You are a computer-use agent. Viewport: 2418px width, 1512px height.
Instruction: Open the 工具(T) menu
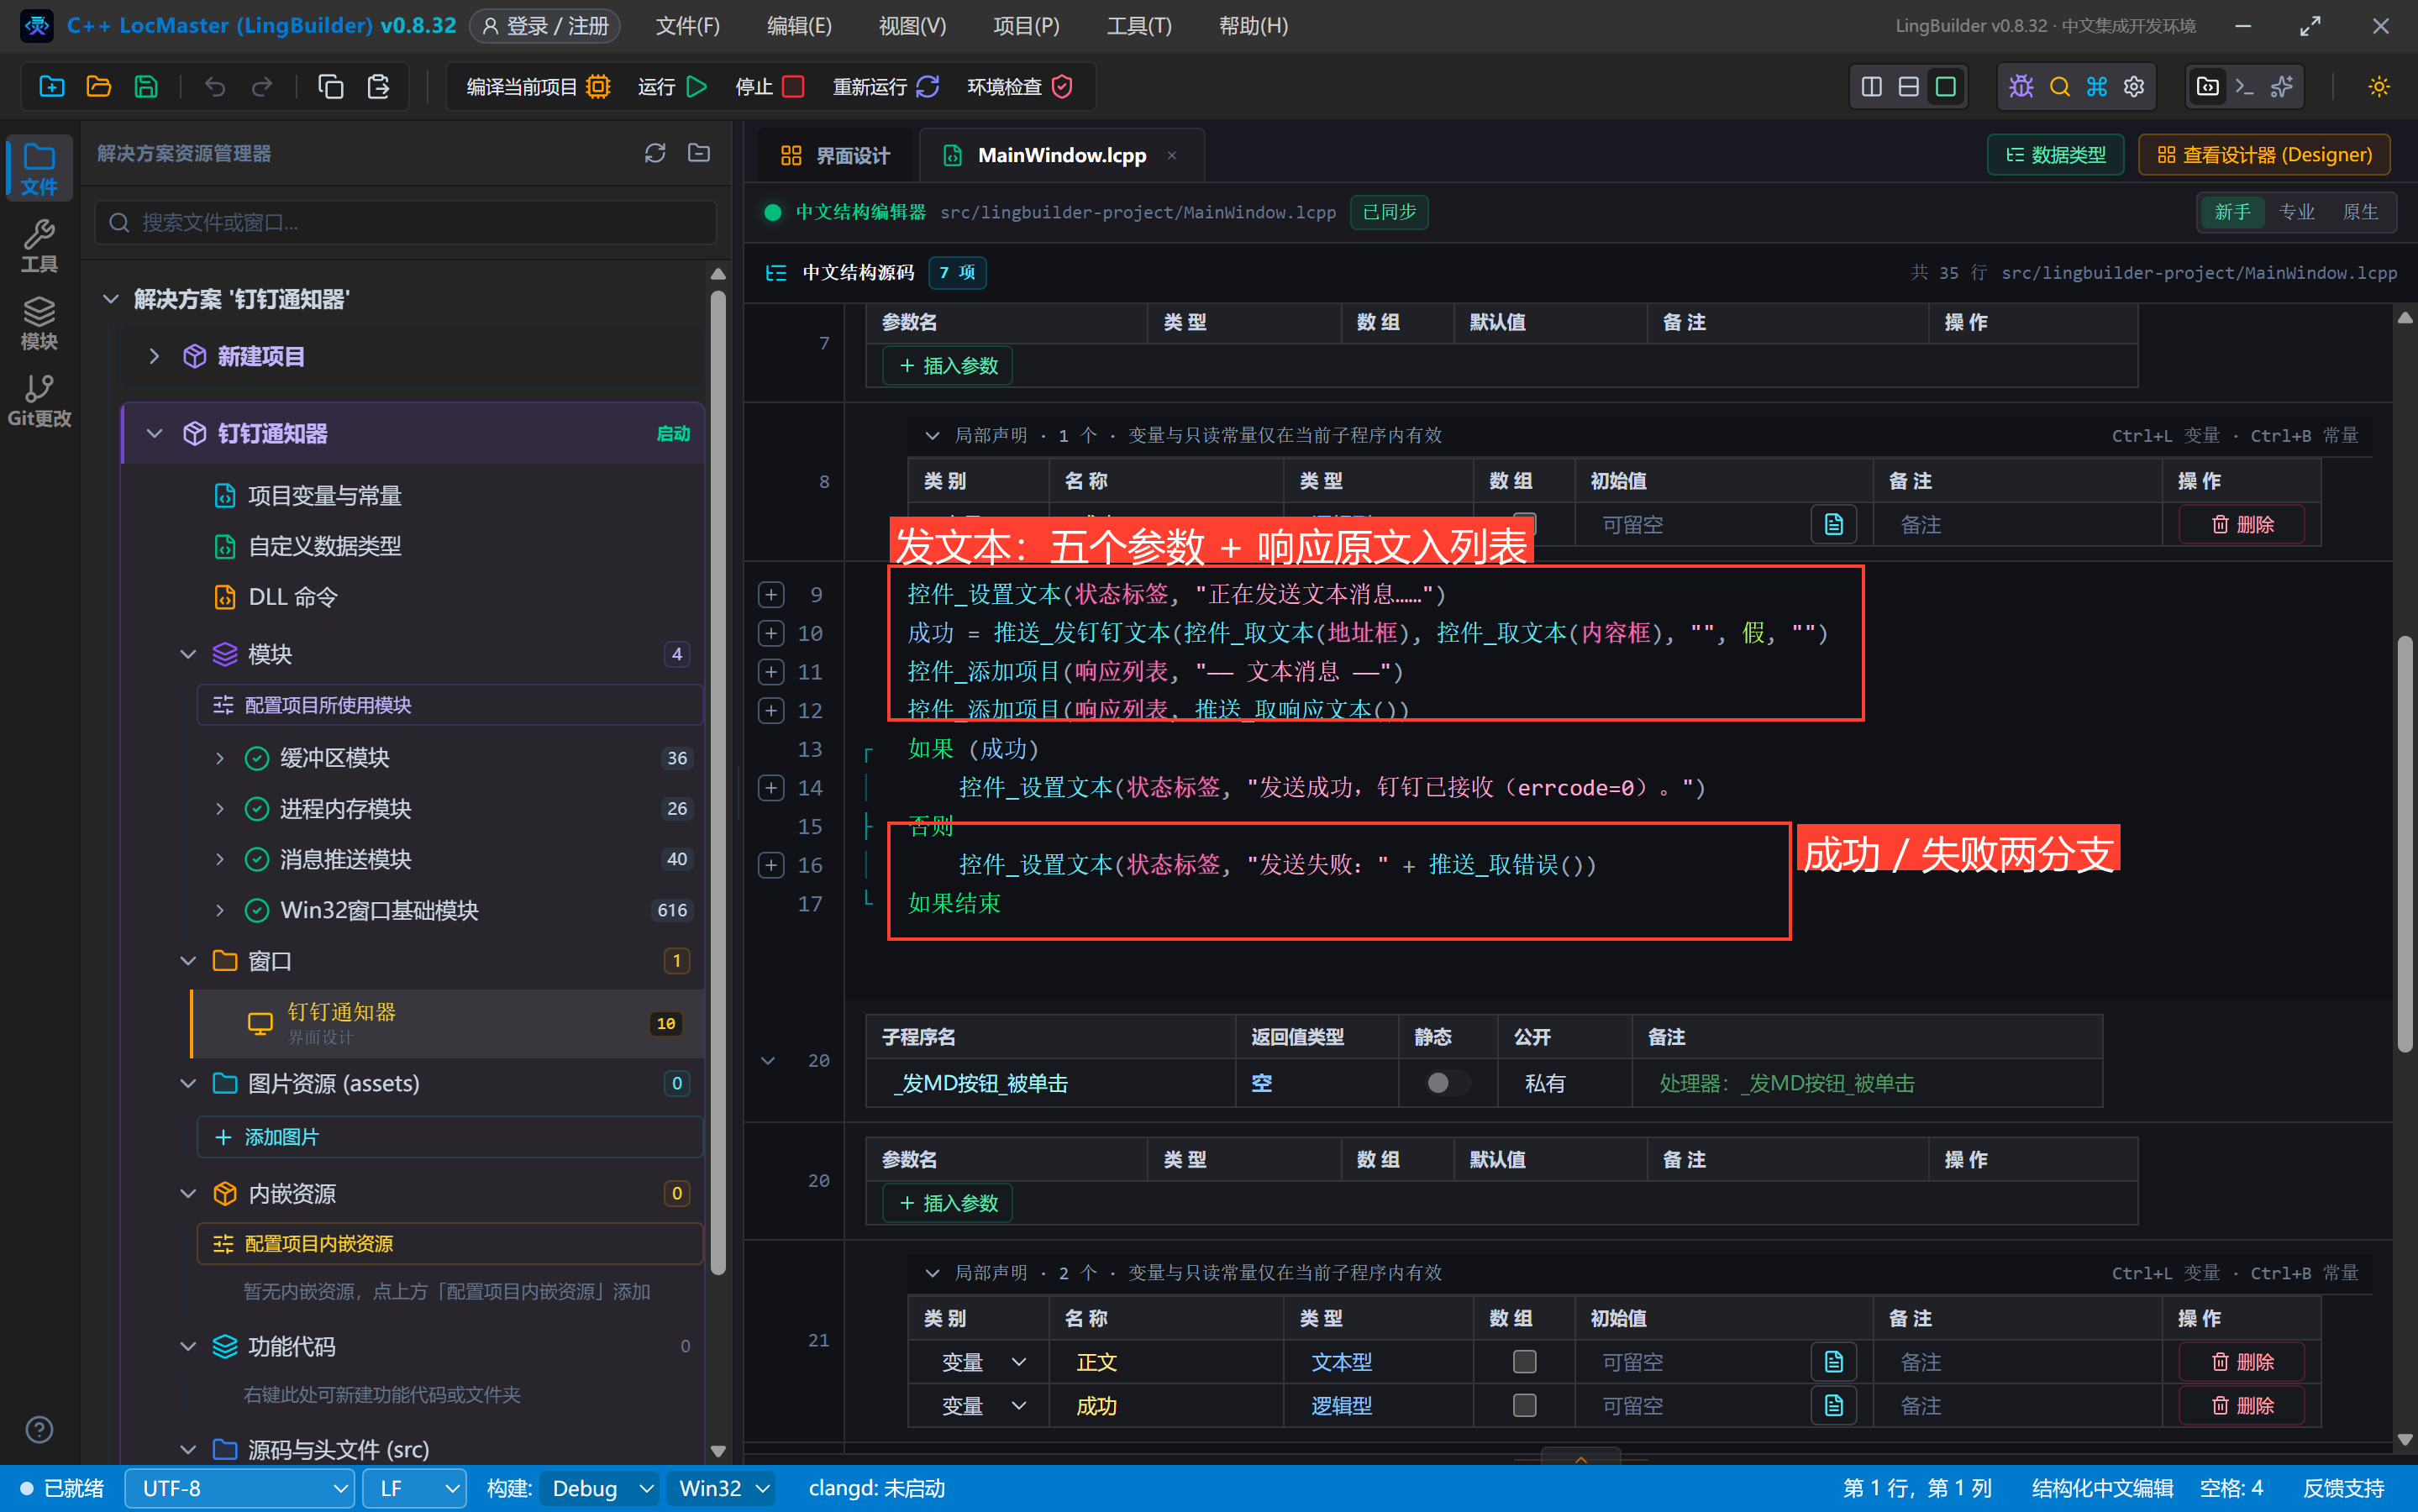pos(1139,26)
